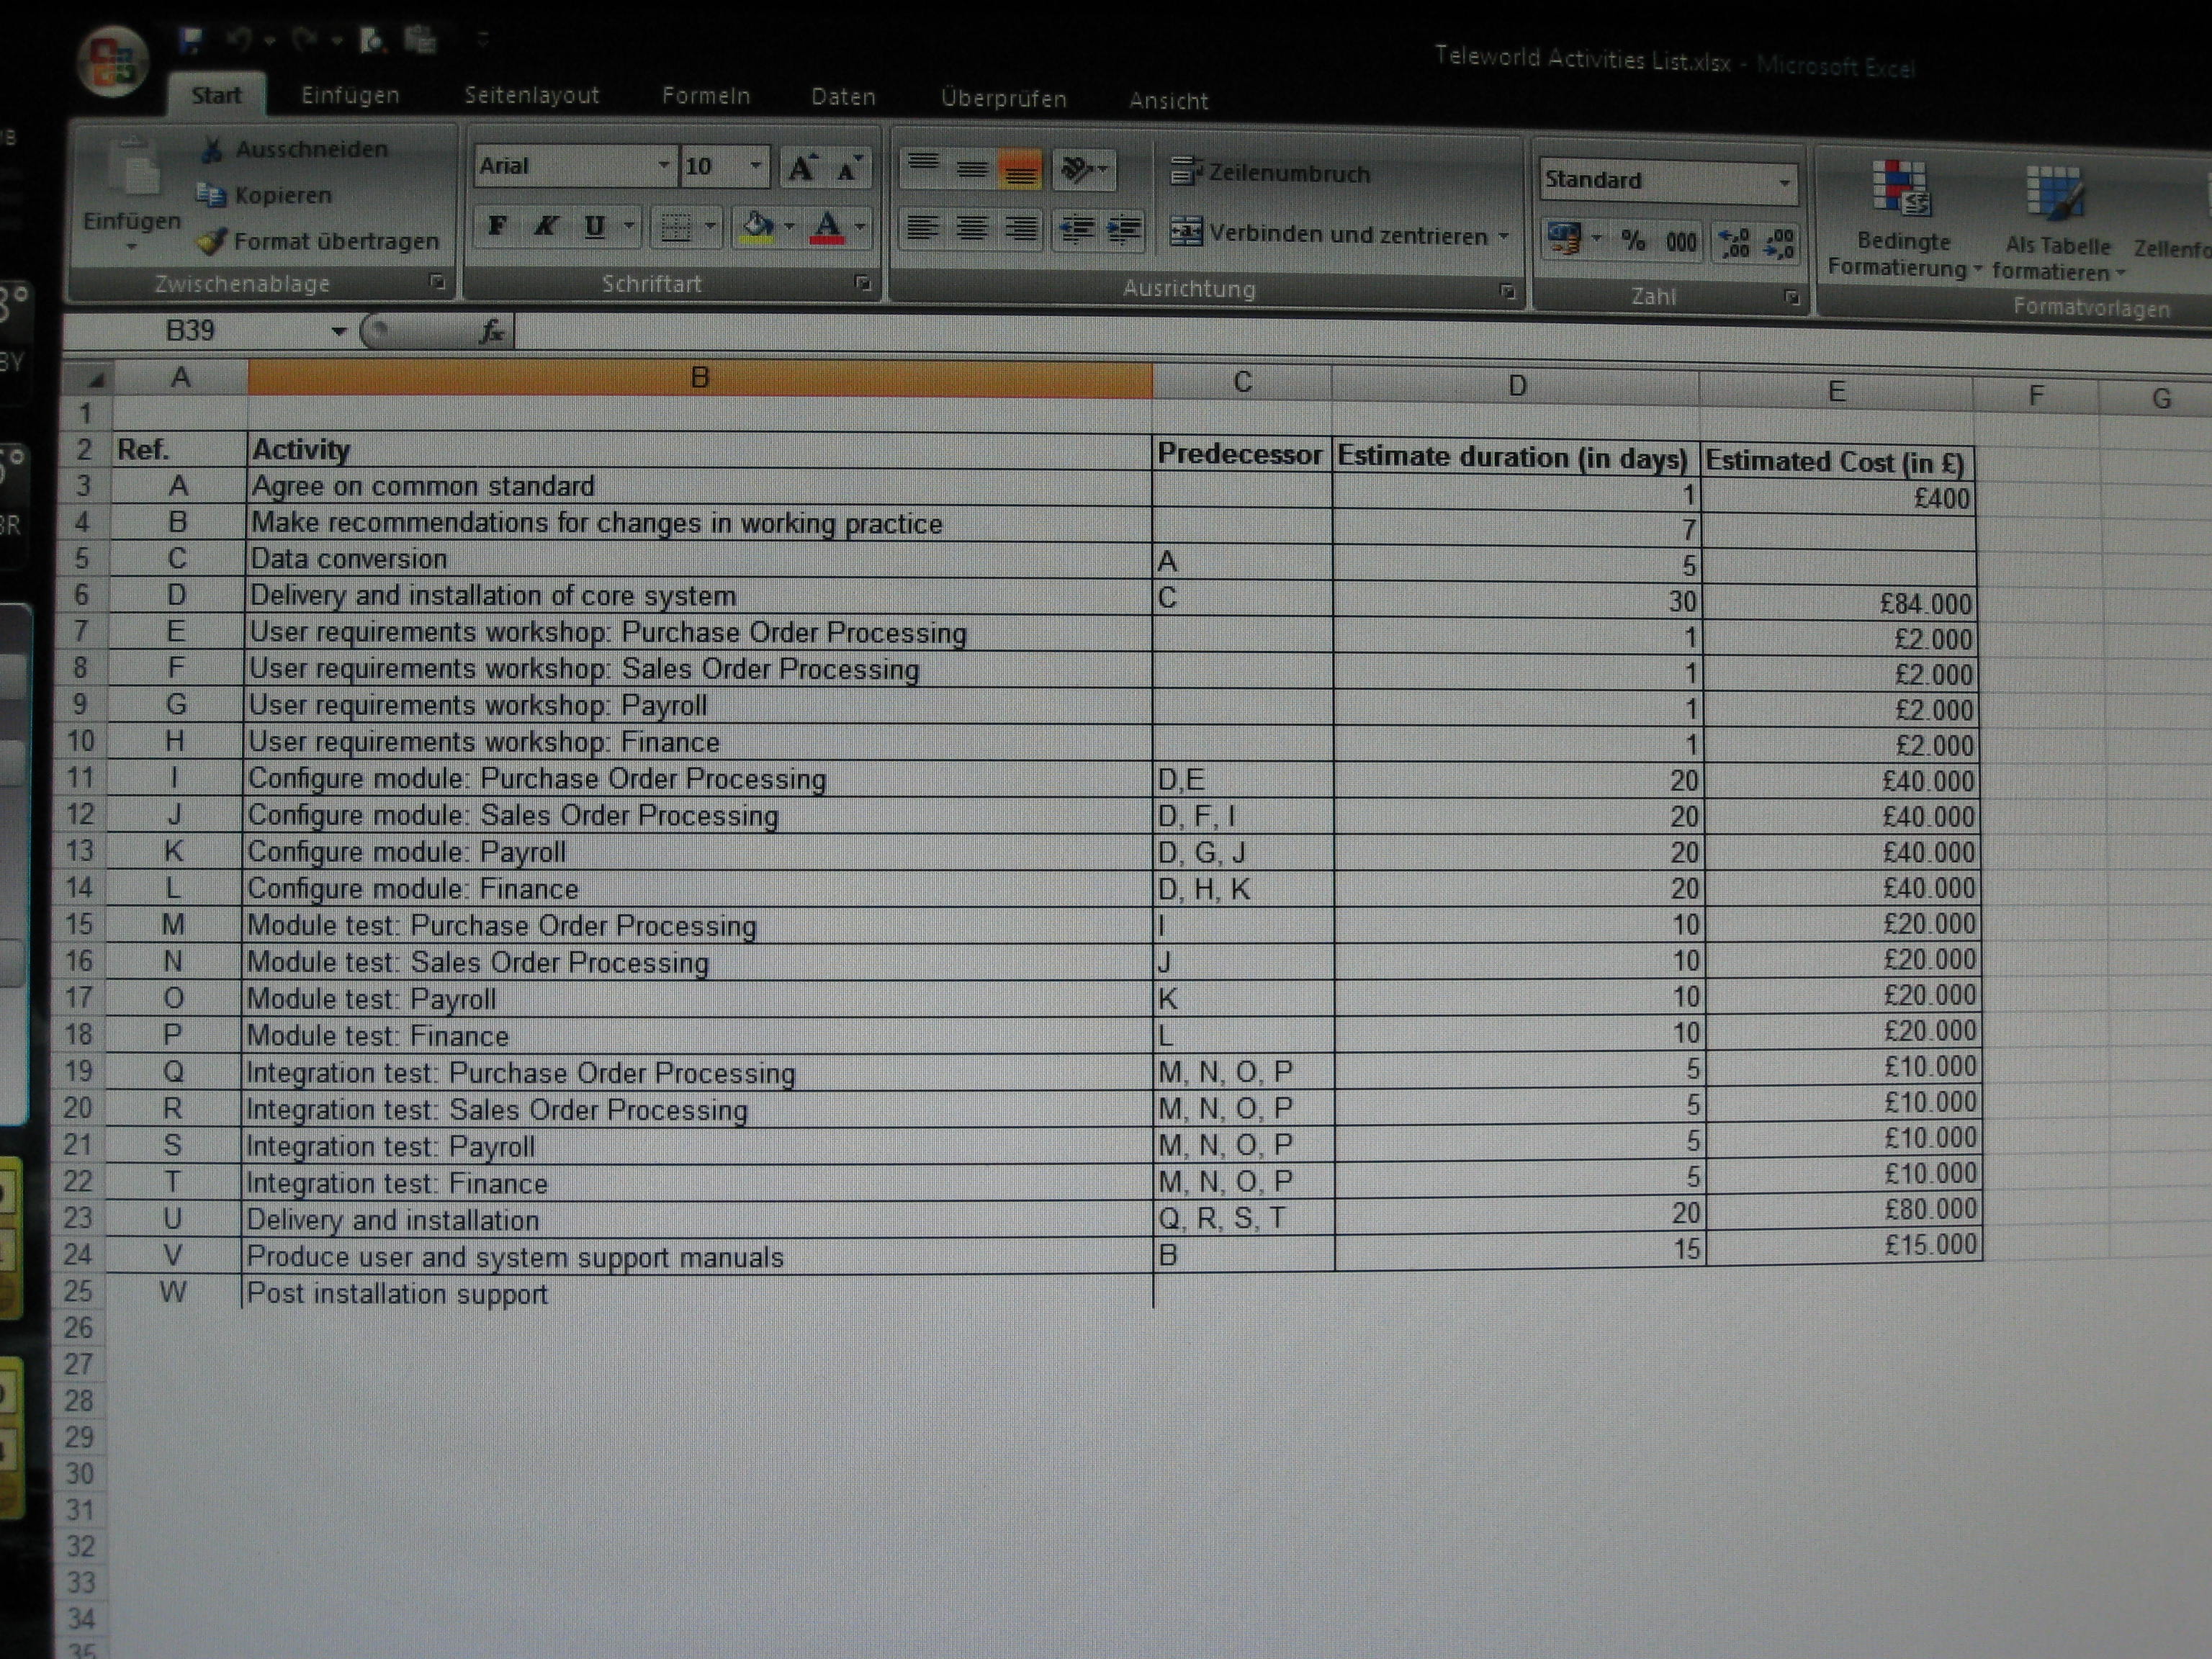
Task: Click the Format übertragen paintbrush icon
Action: click(x=211, y=241)
